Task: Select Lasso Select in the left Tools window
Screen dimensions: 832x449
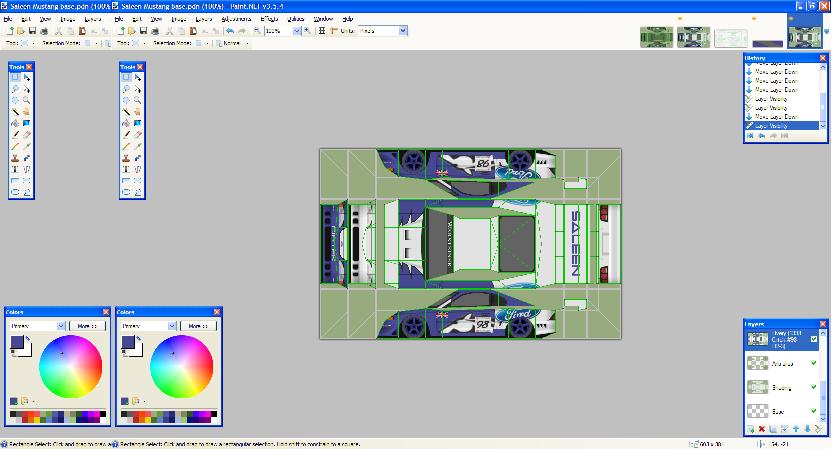Action: pyautogui.click(x=15, y=89)
